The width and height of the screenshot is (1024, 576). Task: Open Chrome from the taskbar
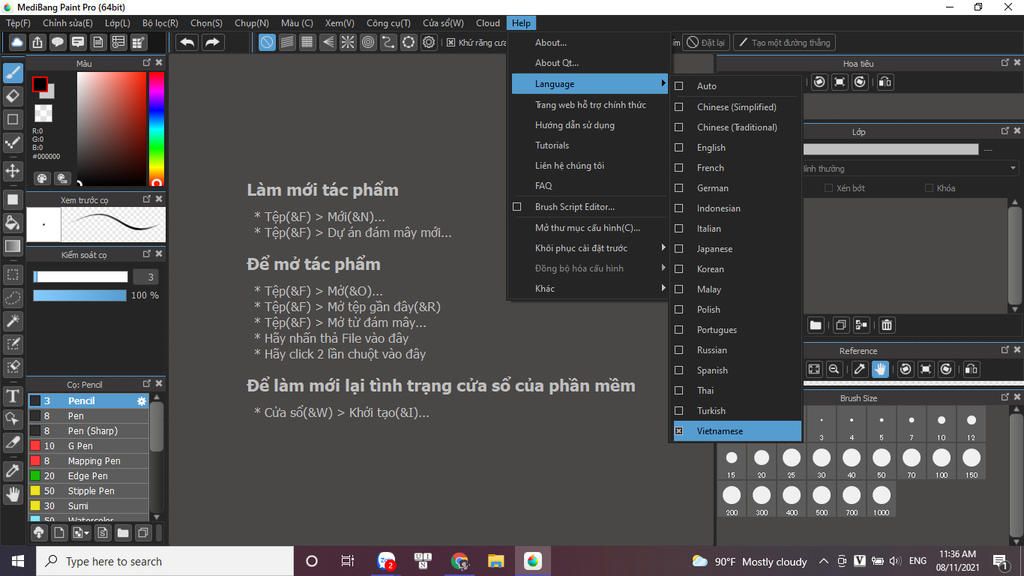[x=460, y=561]
